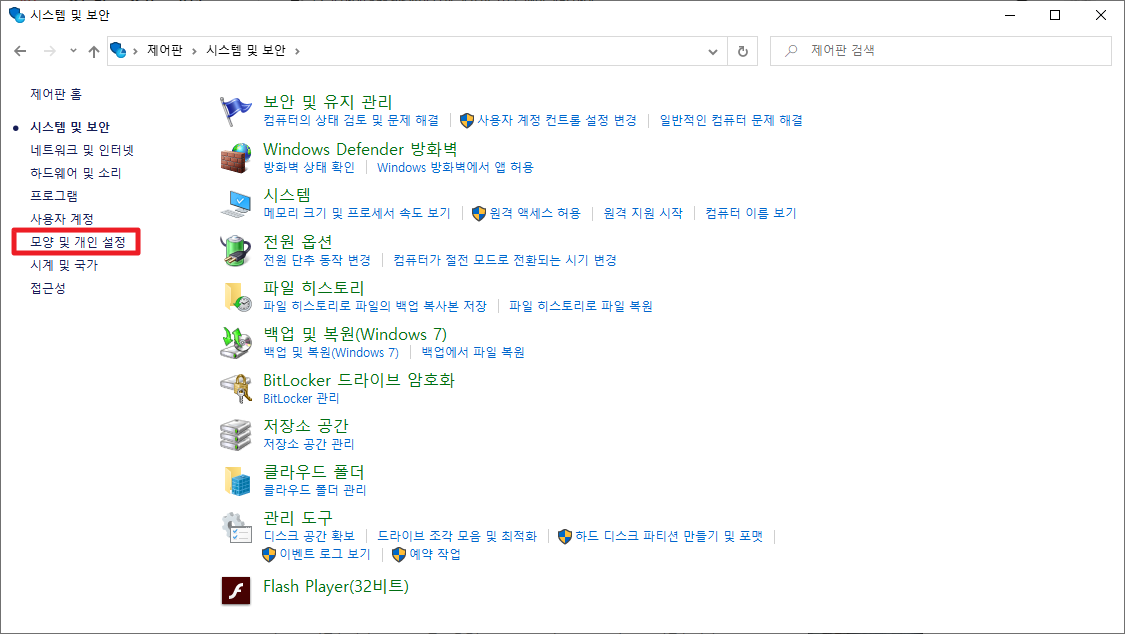1125x634 pixels.
Task: Click 파일 히스토리로 파일 복원
Action: coord(580,306)
